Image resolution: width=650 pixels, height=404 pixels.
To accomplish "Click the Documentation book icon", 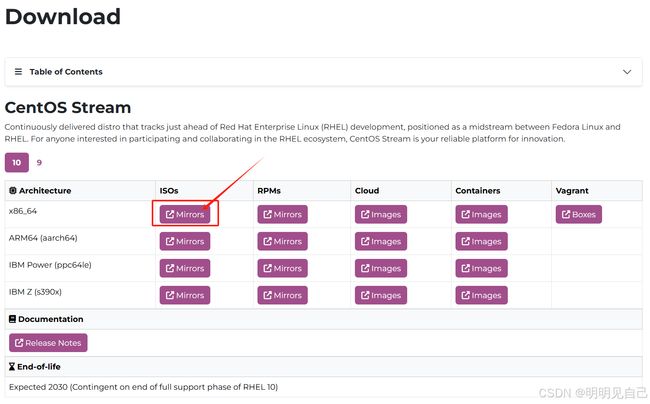I will 12,319.
